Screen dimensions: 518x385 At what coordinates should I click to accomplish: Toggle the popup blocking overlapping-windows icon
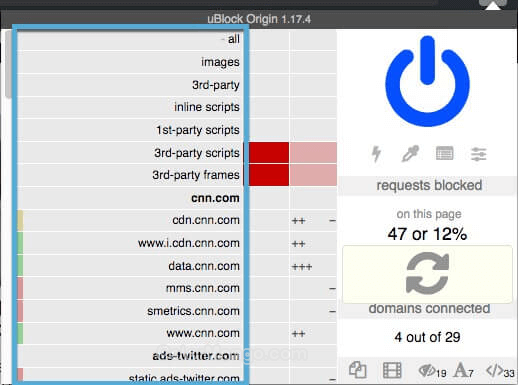(x=358, y=370)
